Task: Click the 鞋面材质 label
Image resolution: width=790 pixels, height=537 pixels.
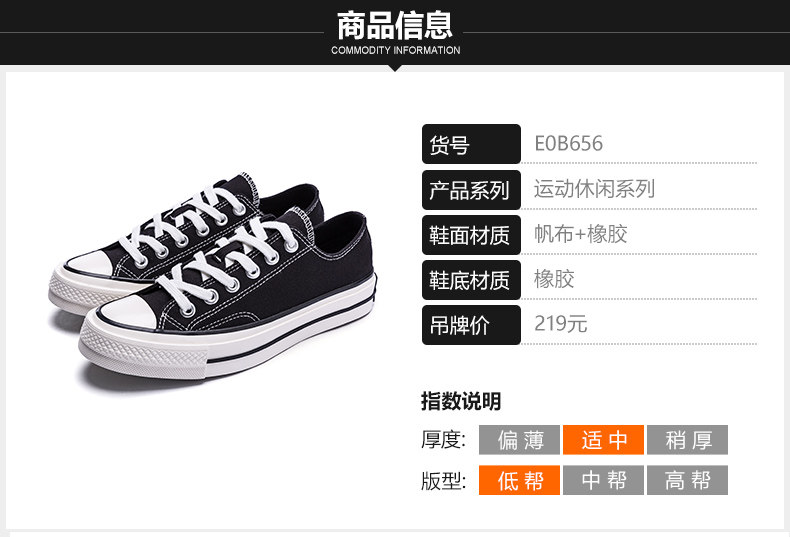Action: tap(471, 235)
